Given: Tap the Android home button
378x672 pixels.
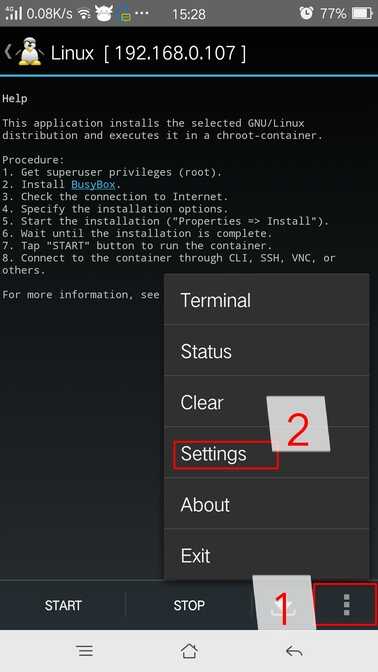Looking at the screenshot, I should click(x=189, y=651).
